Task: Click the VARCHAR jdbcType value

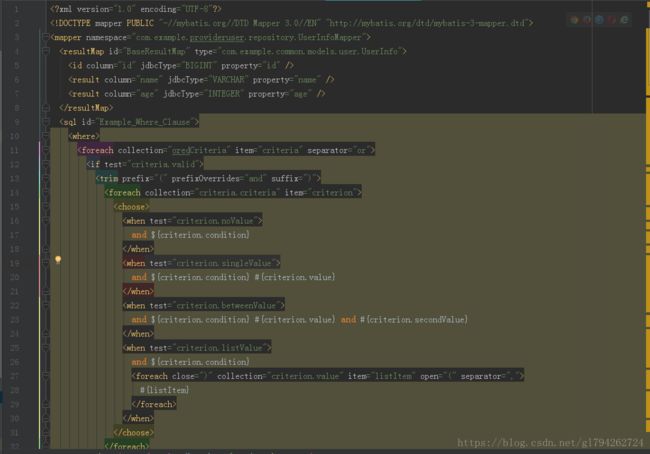Action: click(228, 80)
